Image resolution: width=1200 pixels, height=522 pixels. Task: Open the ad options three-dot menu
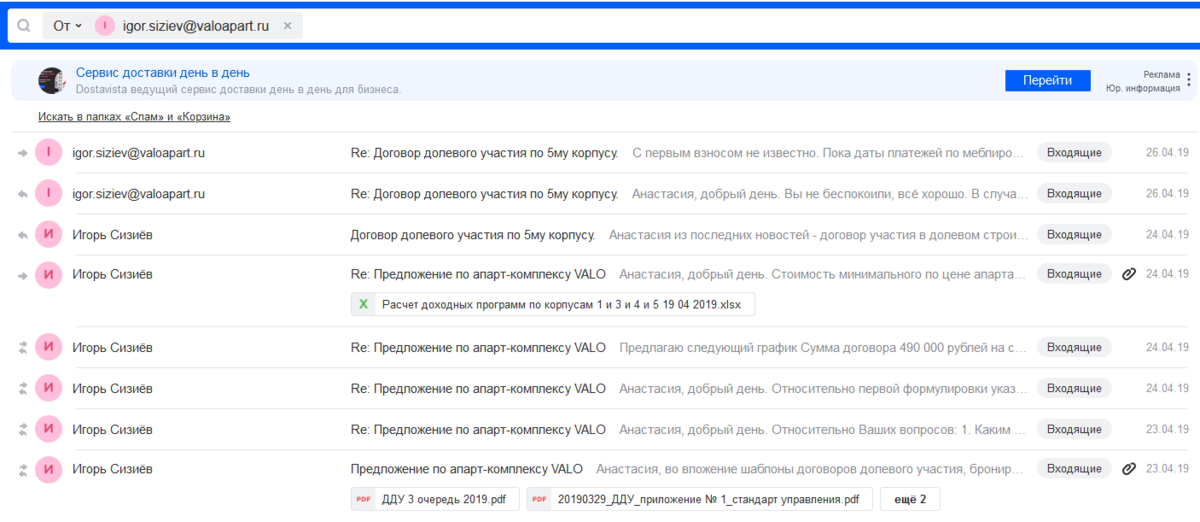click(x=1189, y=80)
